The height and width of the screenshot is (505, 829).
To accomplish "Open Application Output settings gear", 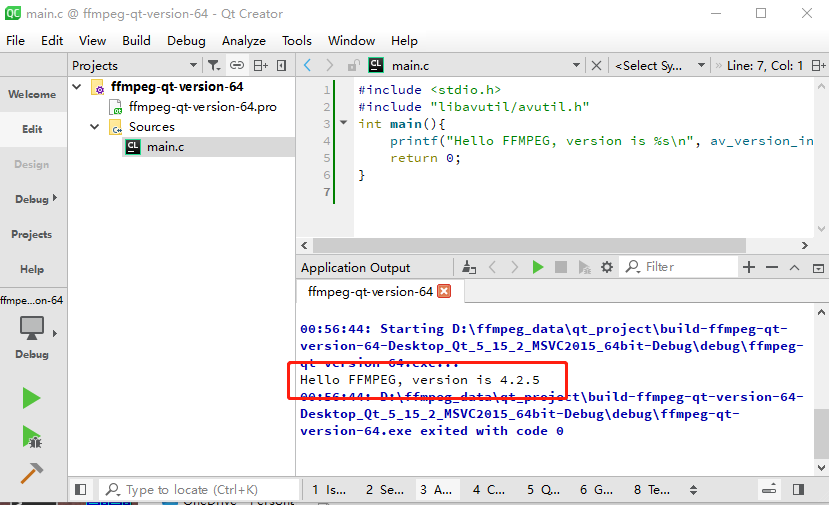I will pos(607,267).
